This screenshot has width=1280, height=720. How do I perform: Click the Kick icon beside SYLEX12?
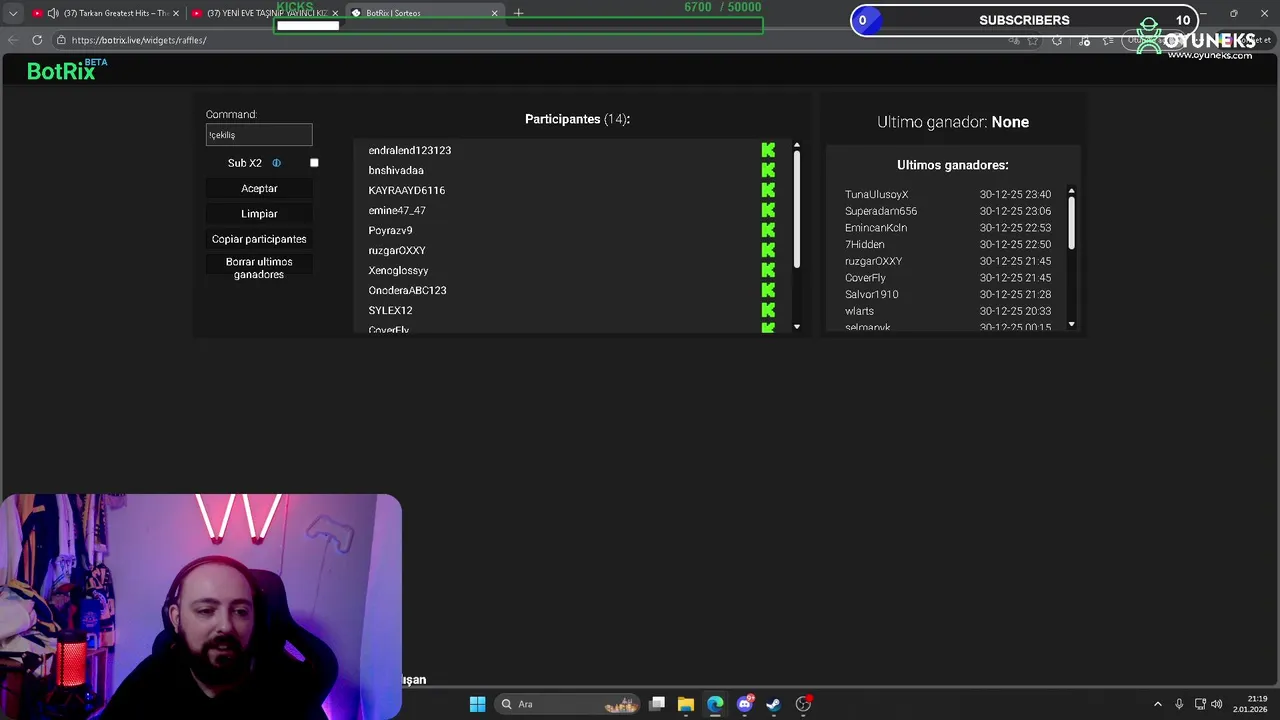pyautogui.click(x=768, y=310)
